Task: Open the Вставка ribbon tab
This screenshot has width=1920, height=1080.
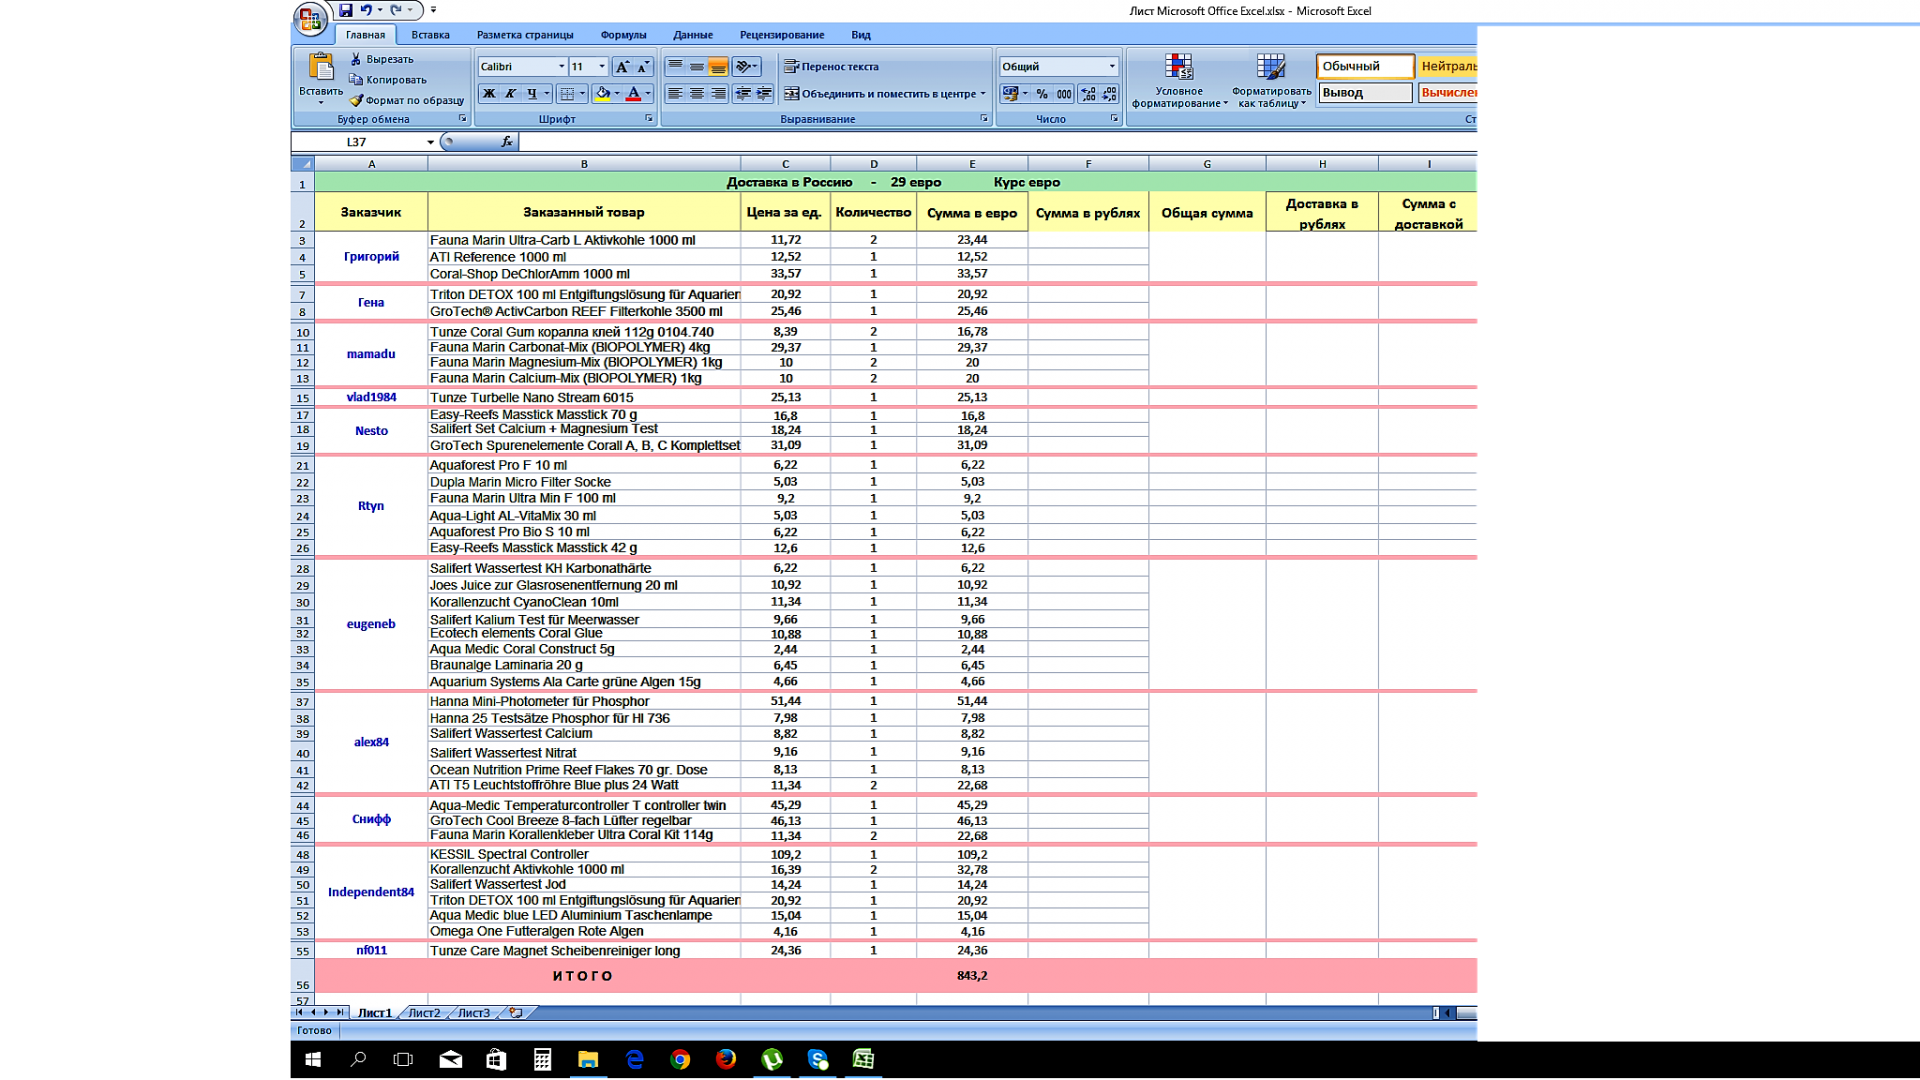Action: pyautogui.click(x=430, y=35)
